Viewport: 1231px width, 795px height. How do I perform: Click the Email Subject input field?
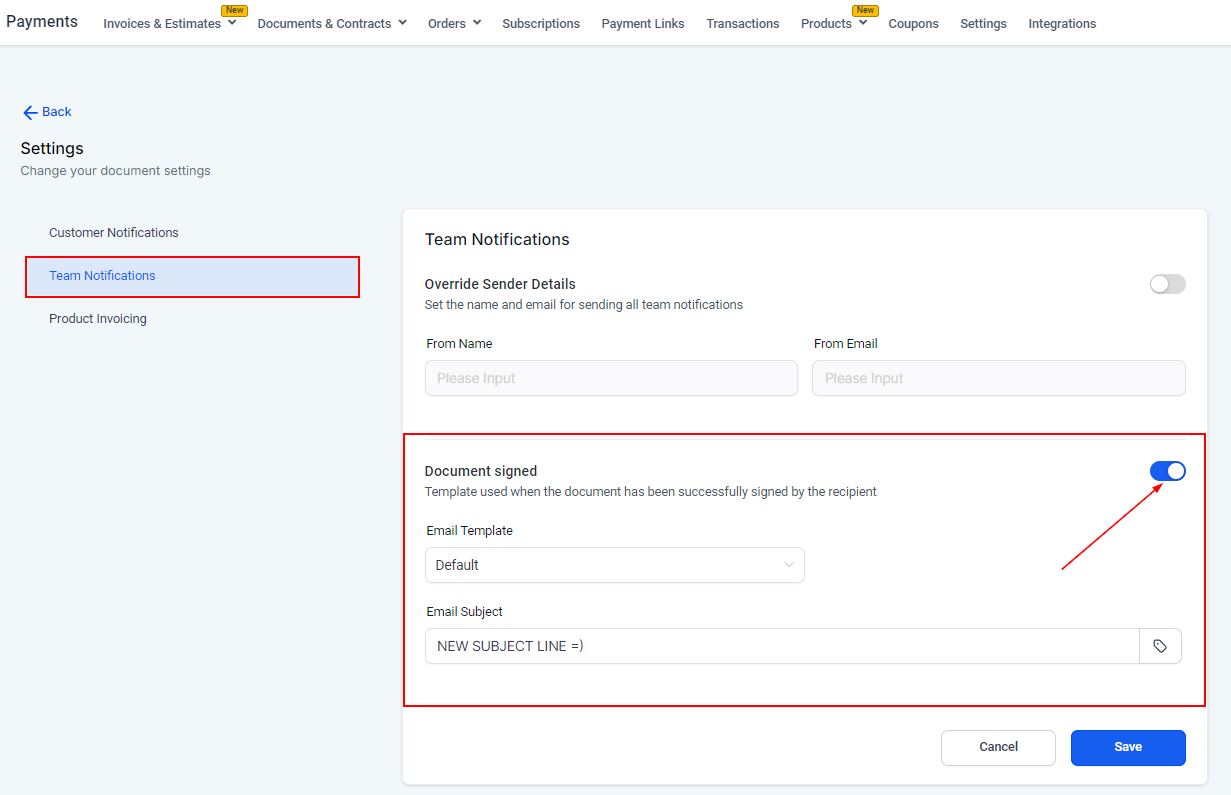(782, 646)
